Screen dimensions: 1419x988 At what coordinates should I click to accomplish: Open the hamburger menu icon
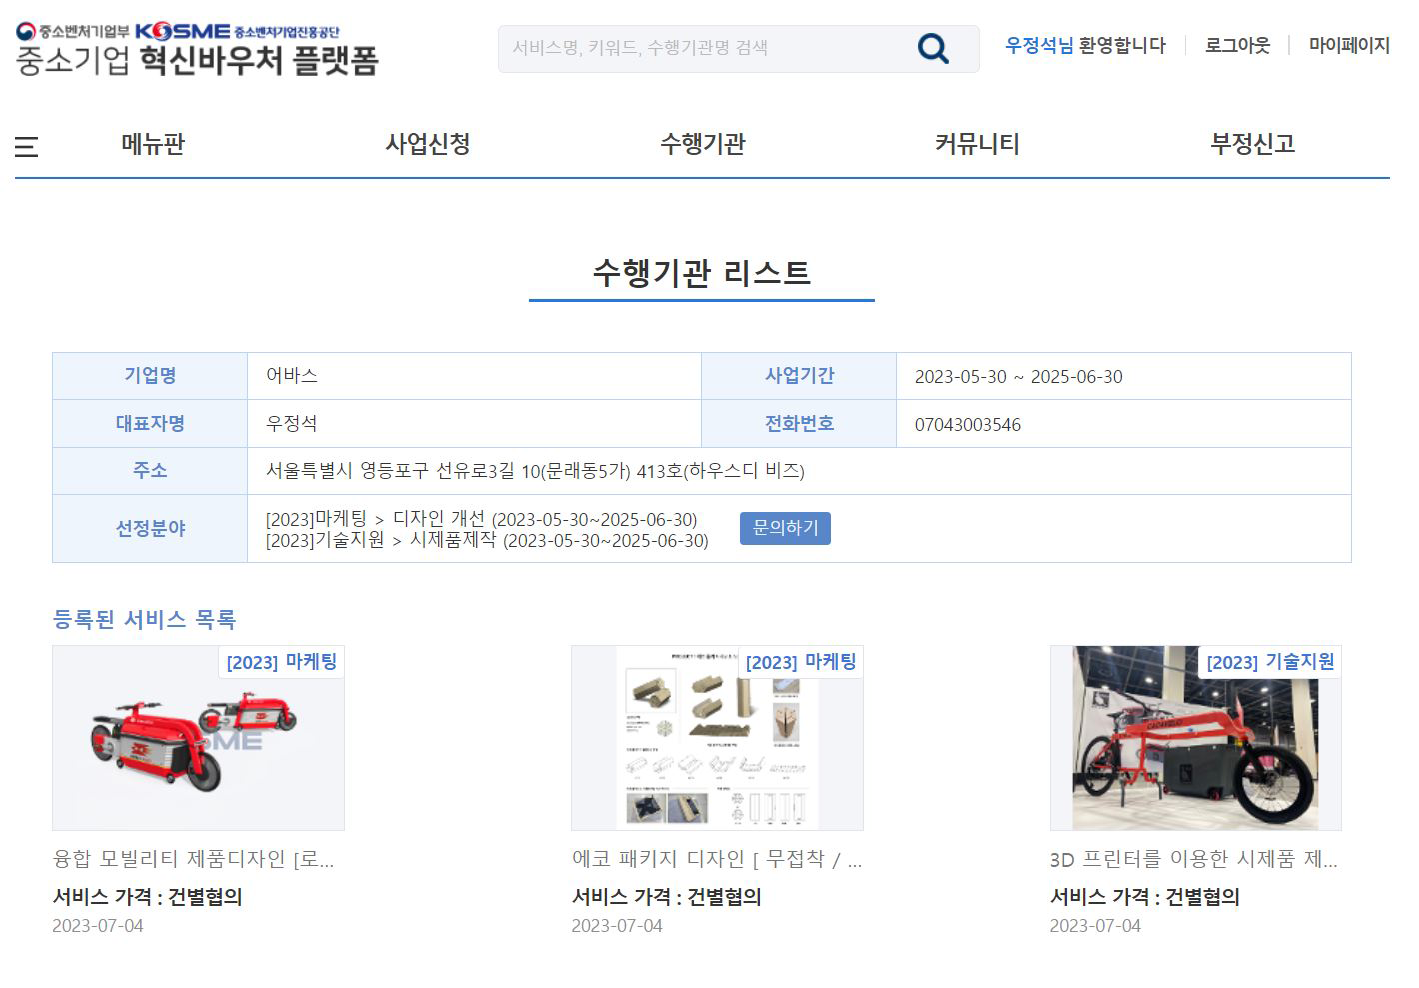27,147
